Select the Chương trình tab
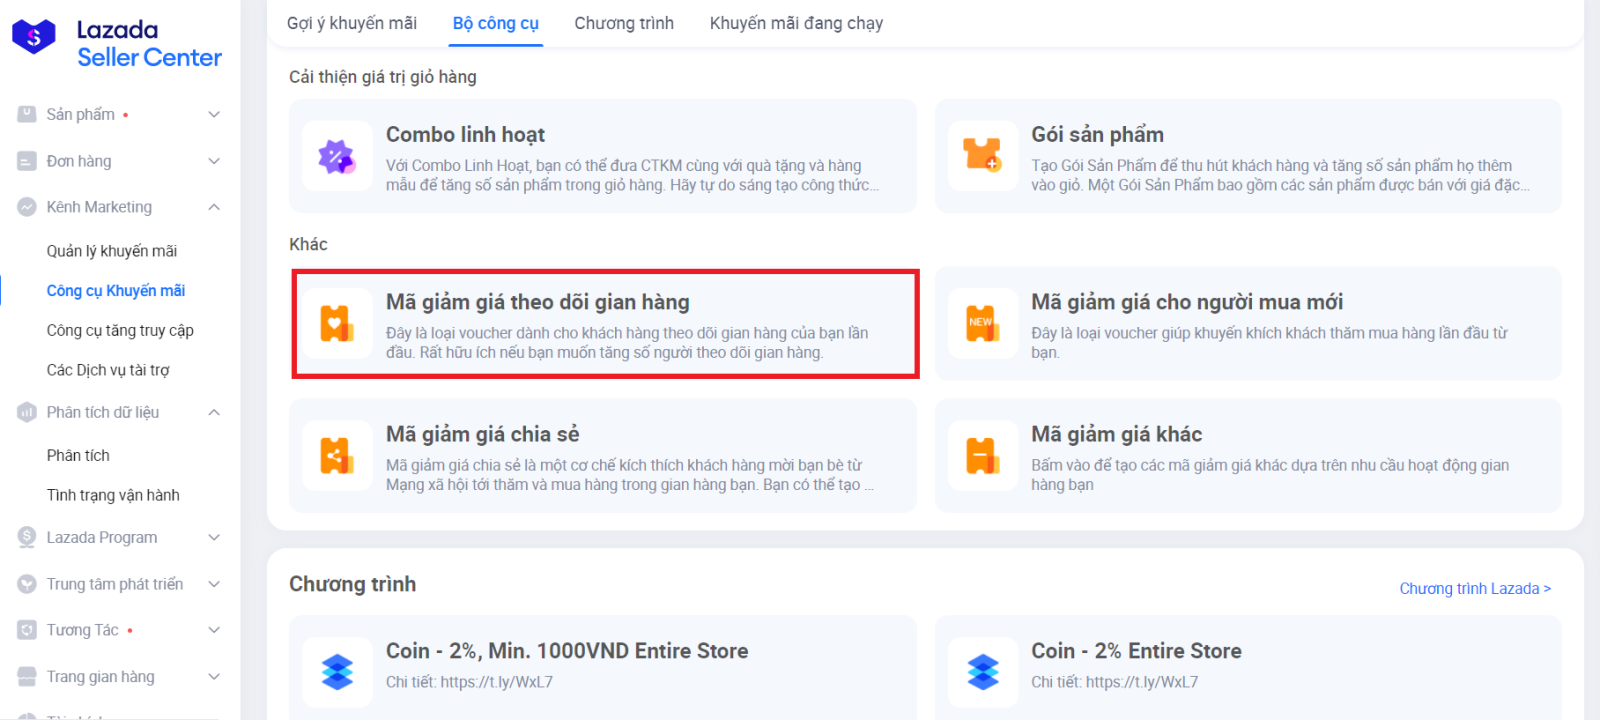The image size is (1600, 720). tap(623, 23)
